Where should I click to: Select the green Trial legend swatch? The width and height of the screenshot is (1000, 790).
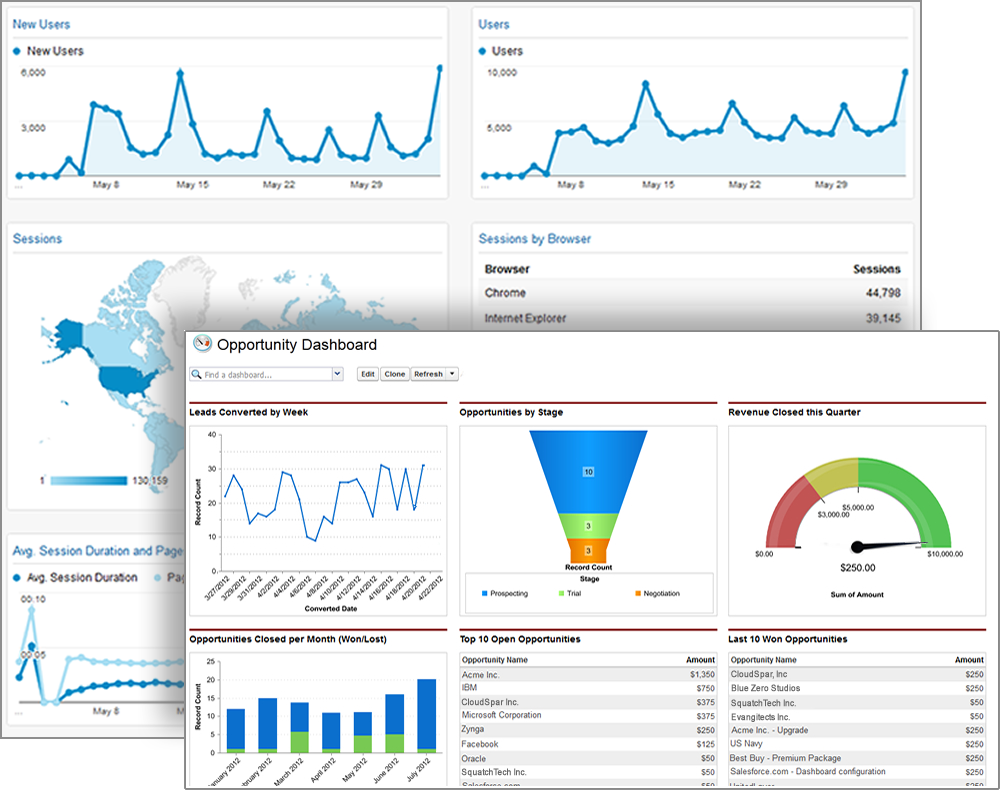point(561,594)
